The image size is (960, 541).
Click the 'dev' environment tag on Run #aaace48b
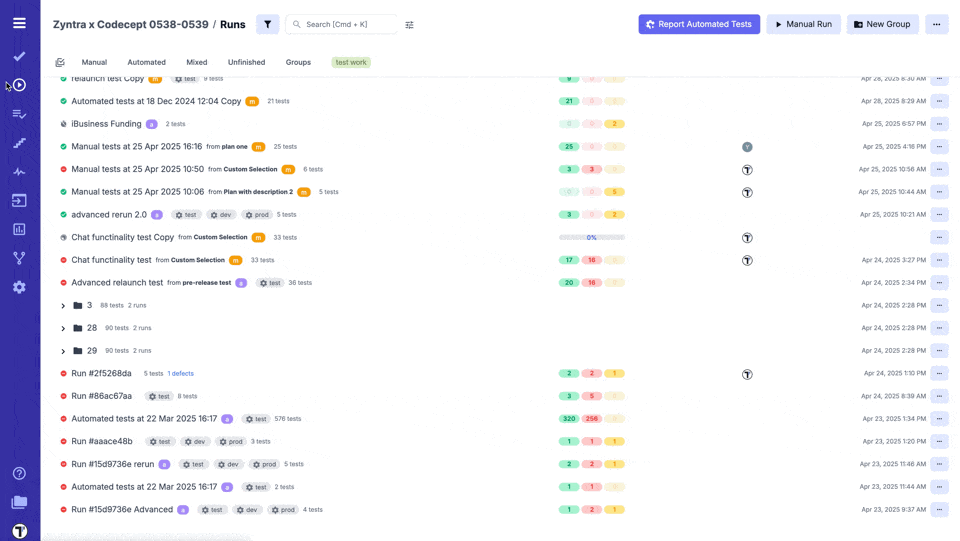[x=195, y=441]
